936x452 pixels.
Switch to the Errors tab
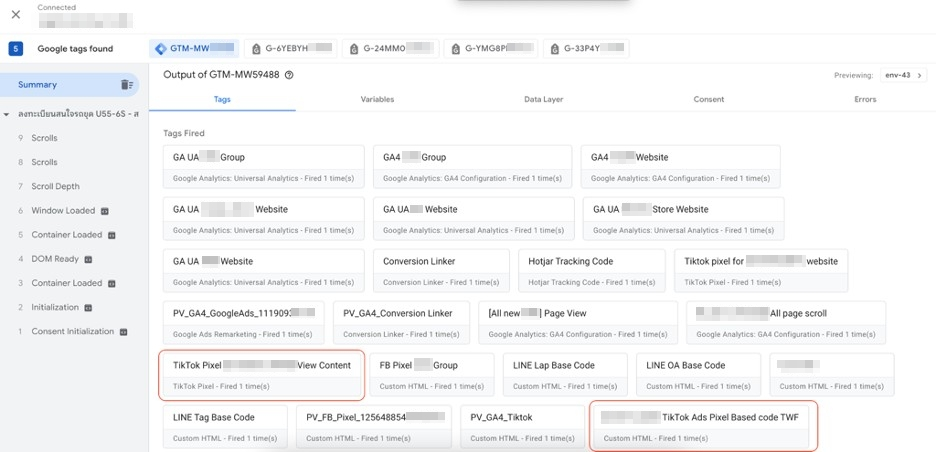pyautogui.click(x=865, y=99)
